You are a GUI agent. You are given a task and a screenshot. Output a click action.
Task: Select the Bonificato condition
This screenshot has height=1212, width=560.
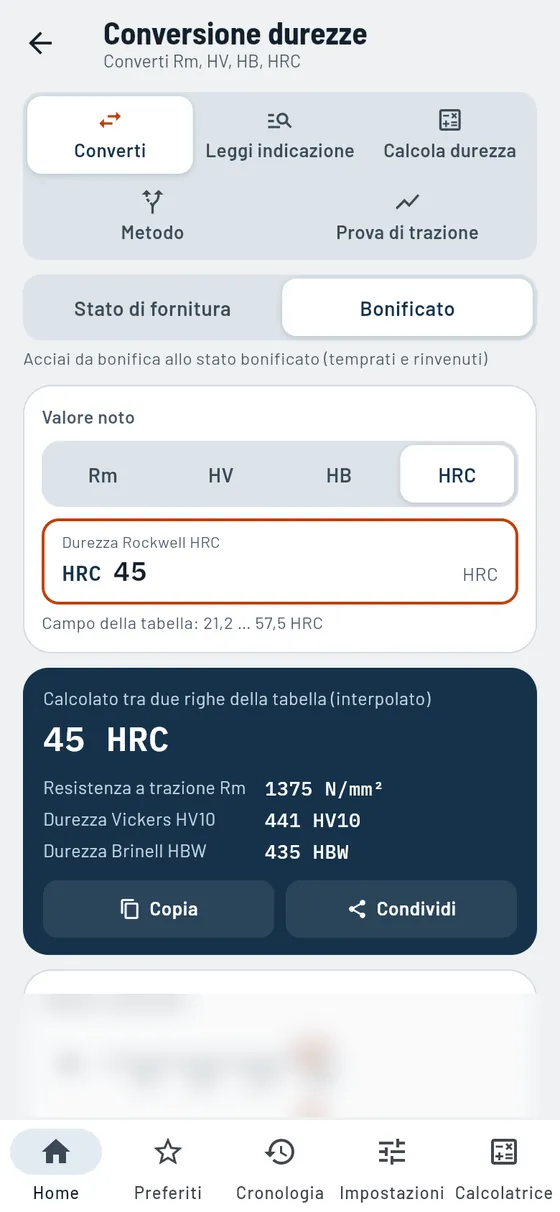(x=407, y=309)
